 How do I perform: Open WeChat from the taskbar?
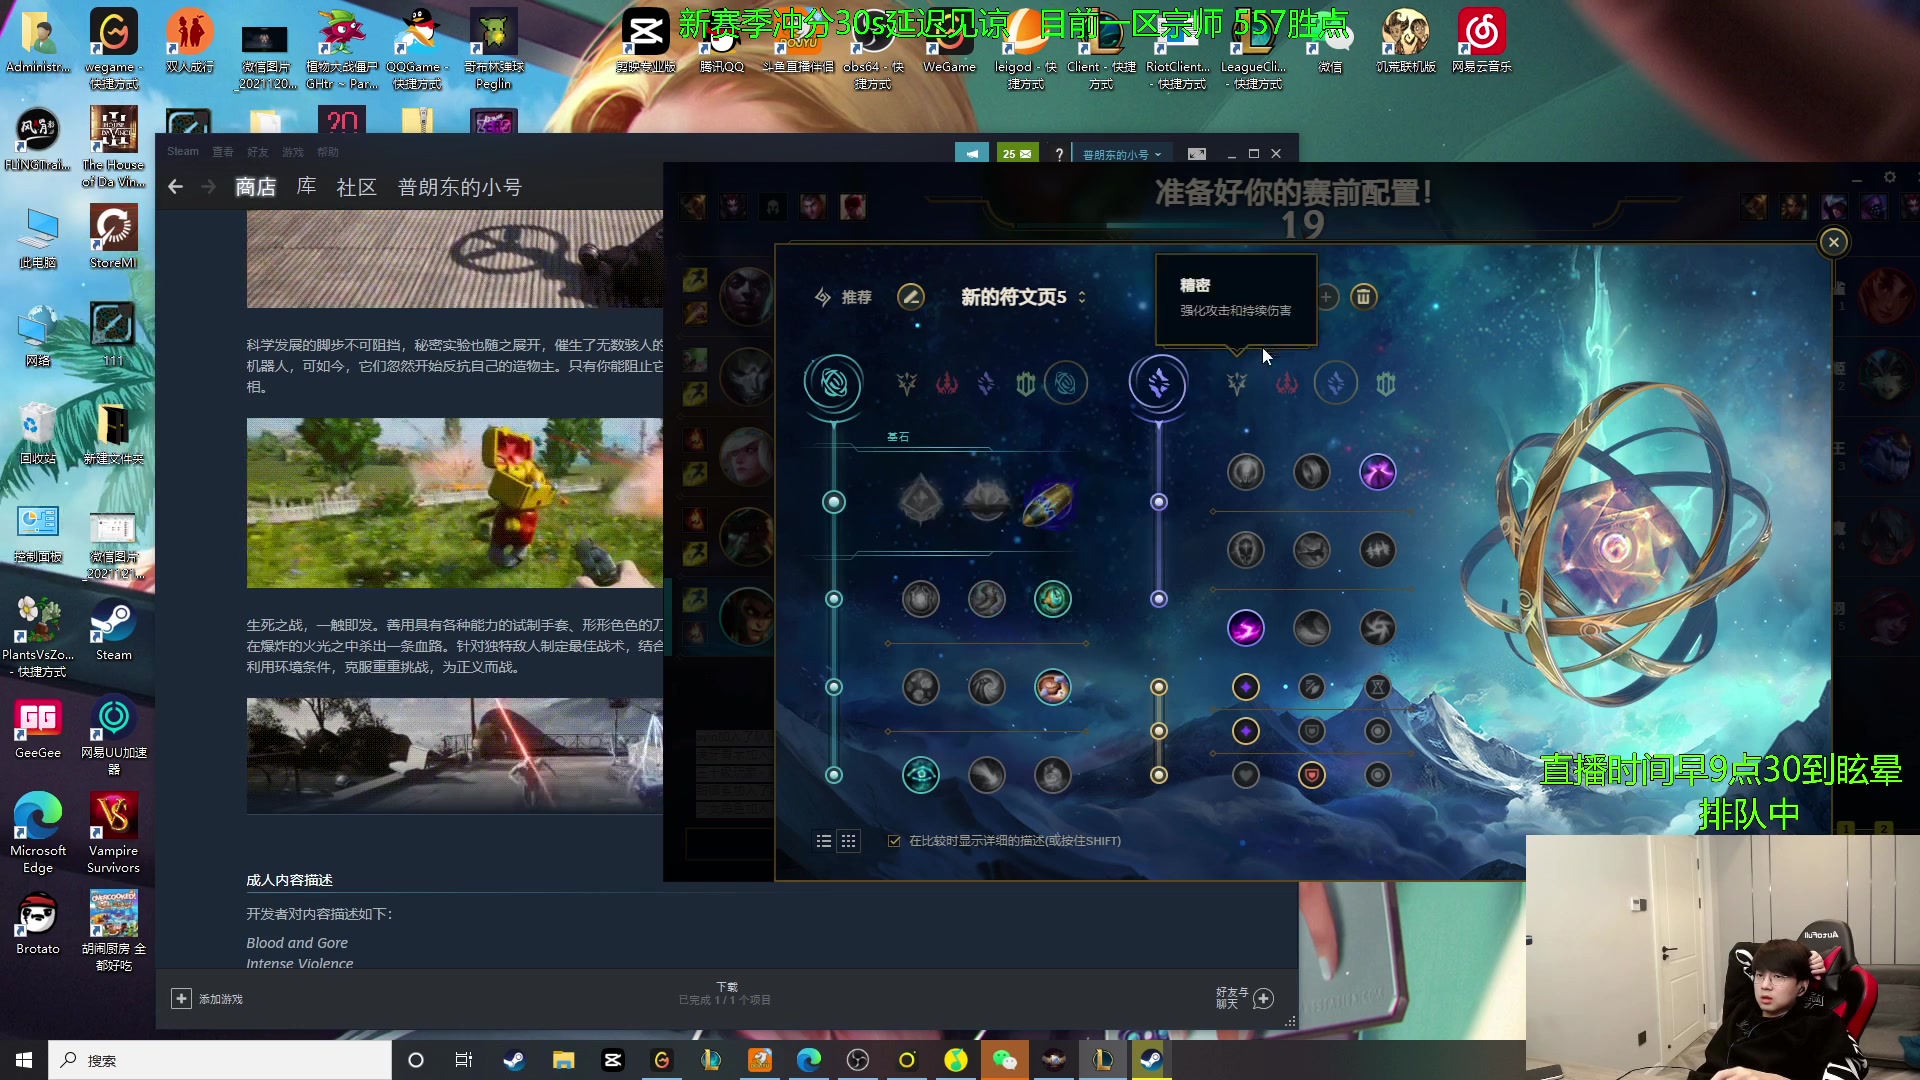1004,1060
